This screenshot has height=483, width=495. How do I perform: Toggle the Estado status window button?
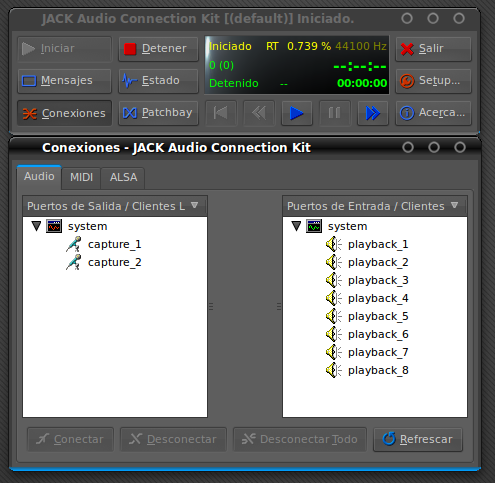click(x=158, y=81)
